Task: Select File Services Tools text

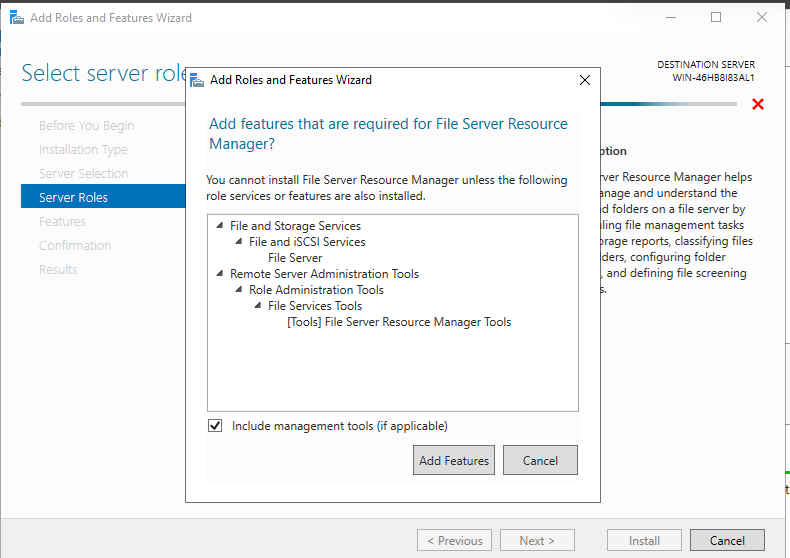Action: point(315,306)
